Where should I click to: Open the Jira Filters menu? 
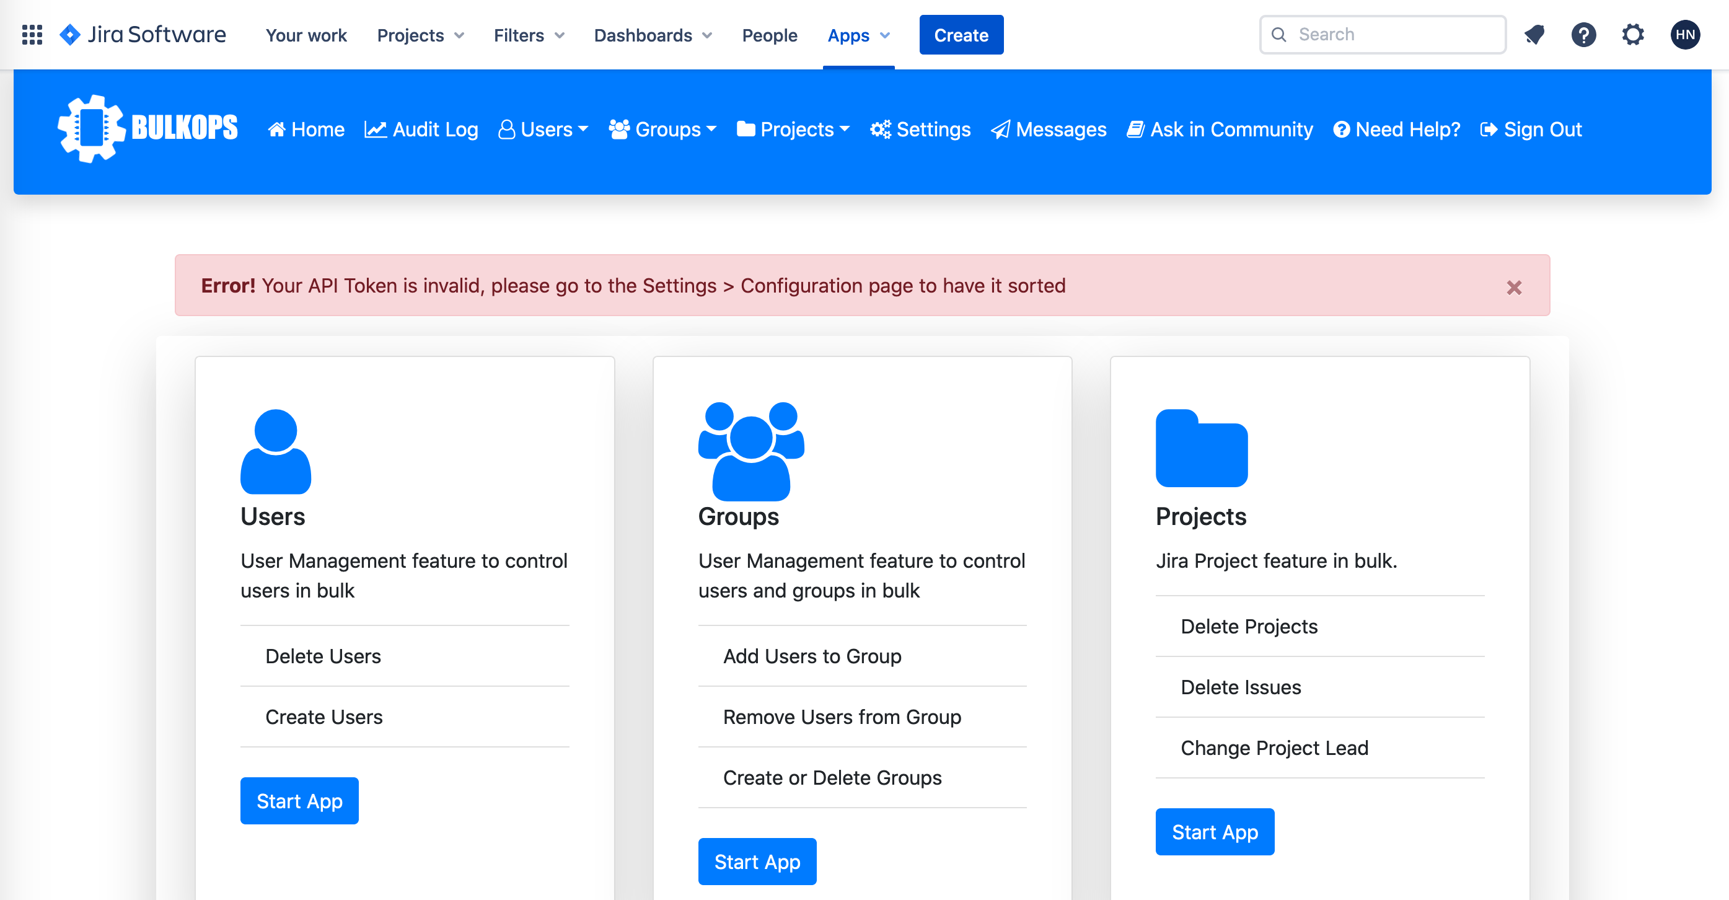tap(529, 35)
